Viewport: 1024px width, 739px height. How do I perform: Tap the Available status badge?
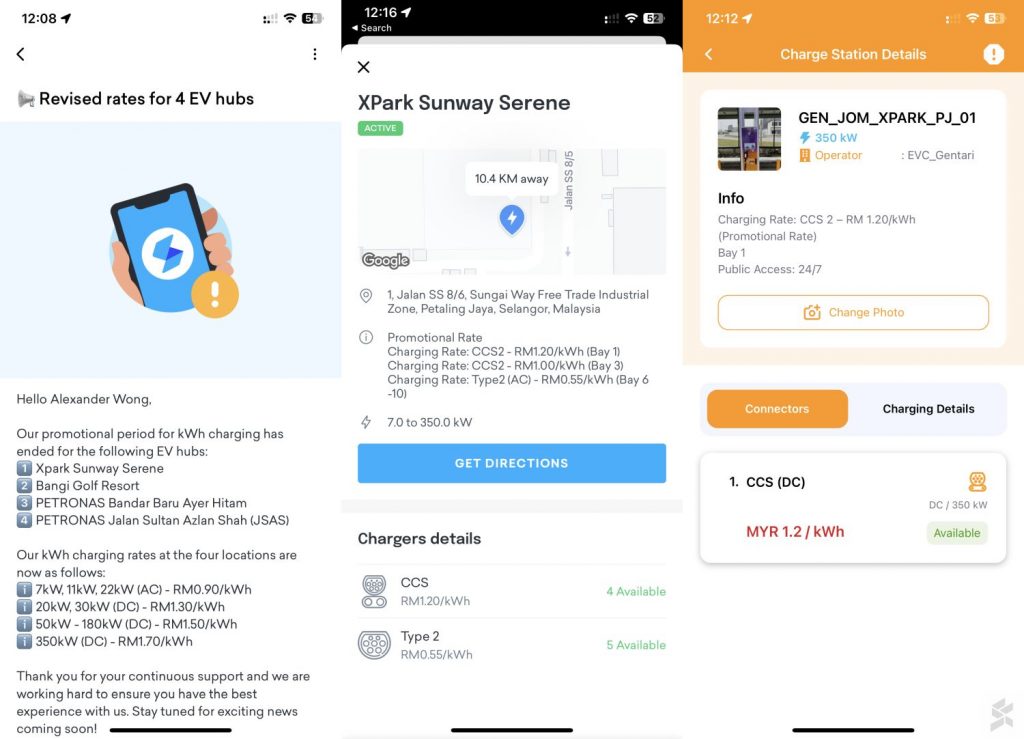click(x=957, y=533)
